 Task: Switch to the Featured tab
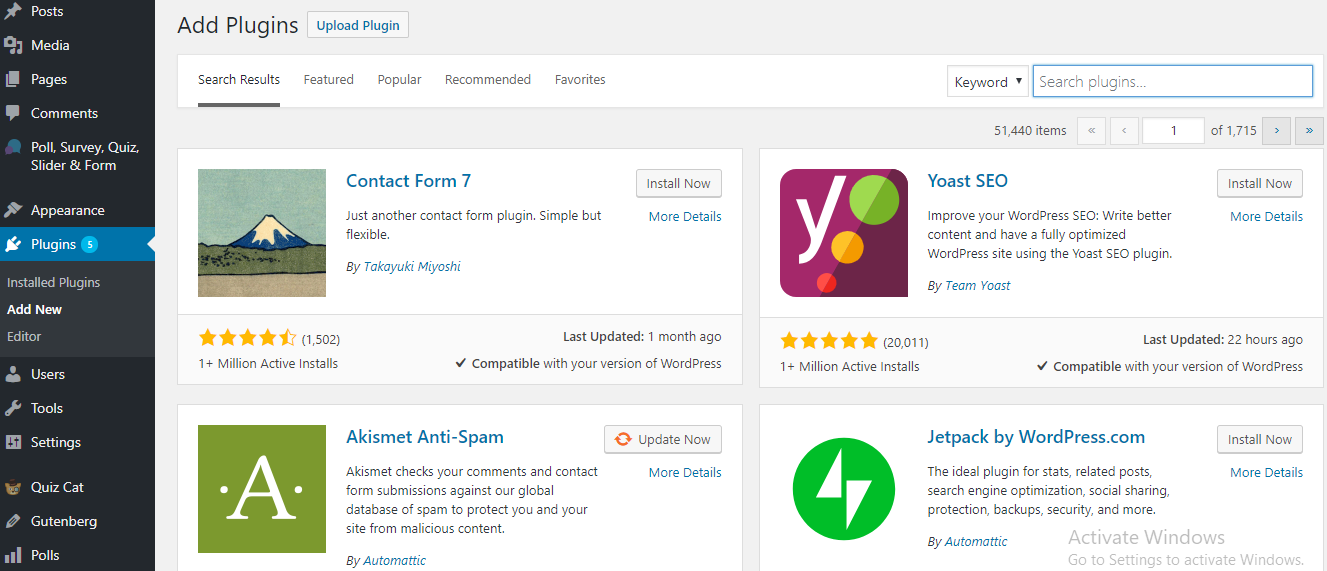pos(329,80)
